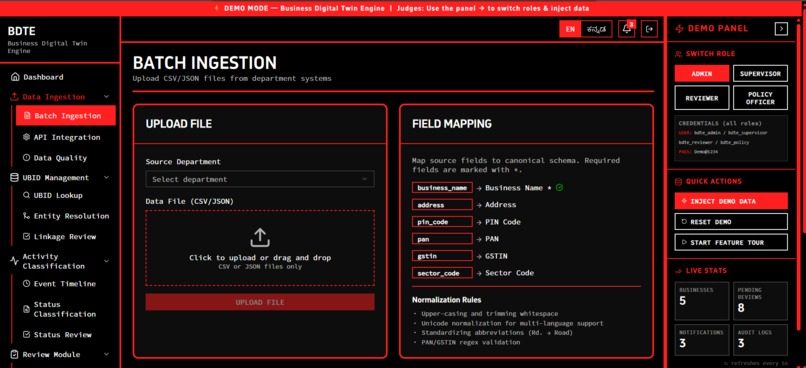Open notifications bell
The height and width of the screenshot is (368, 806).
627,29
